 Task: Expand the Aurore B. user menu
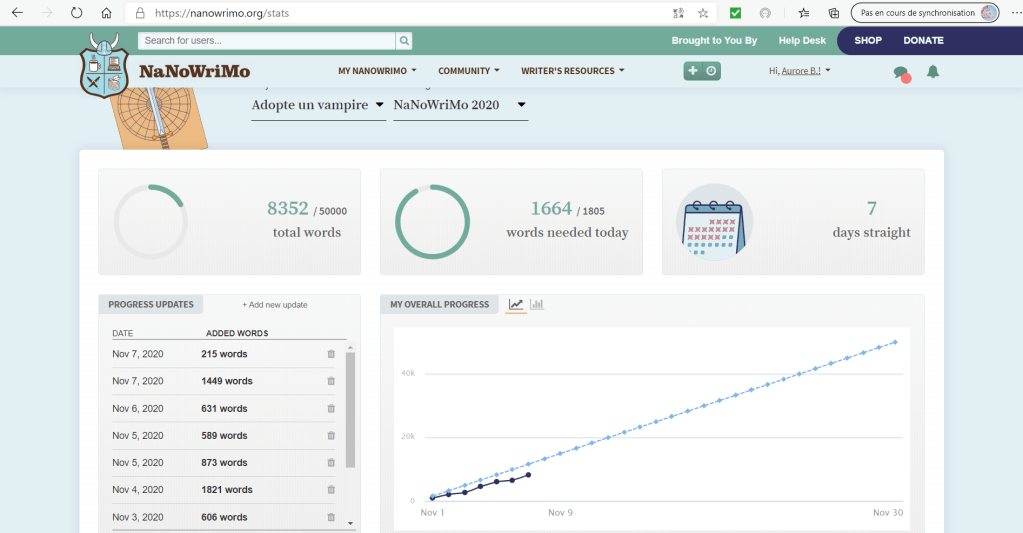click(x=800, y=71)
